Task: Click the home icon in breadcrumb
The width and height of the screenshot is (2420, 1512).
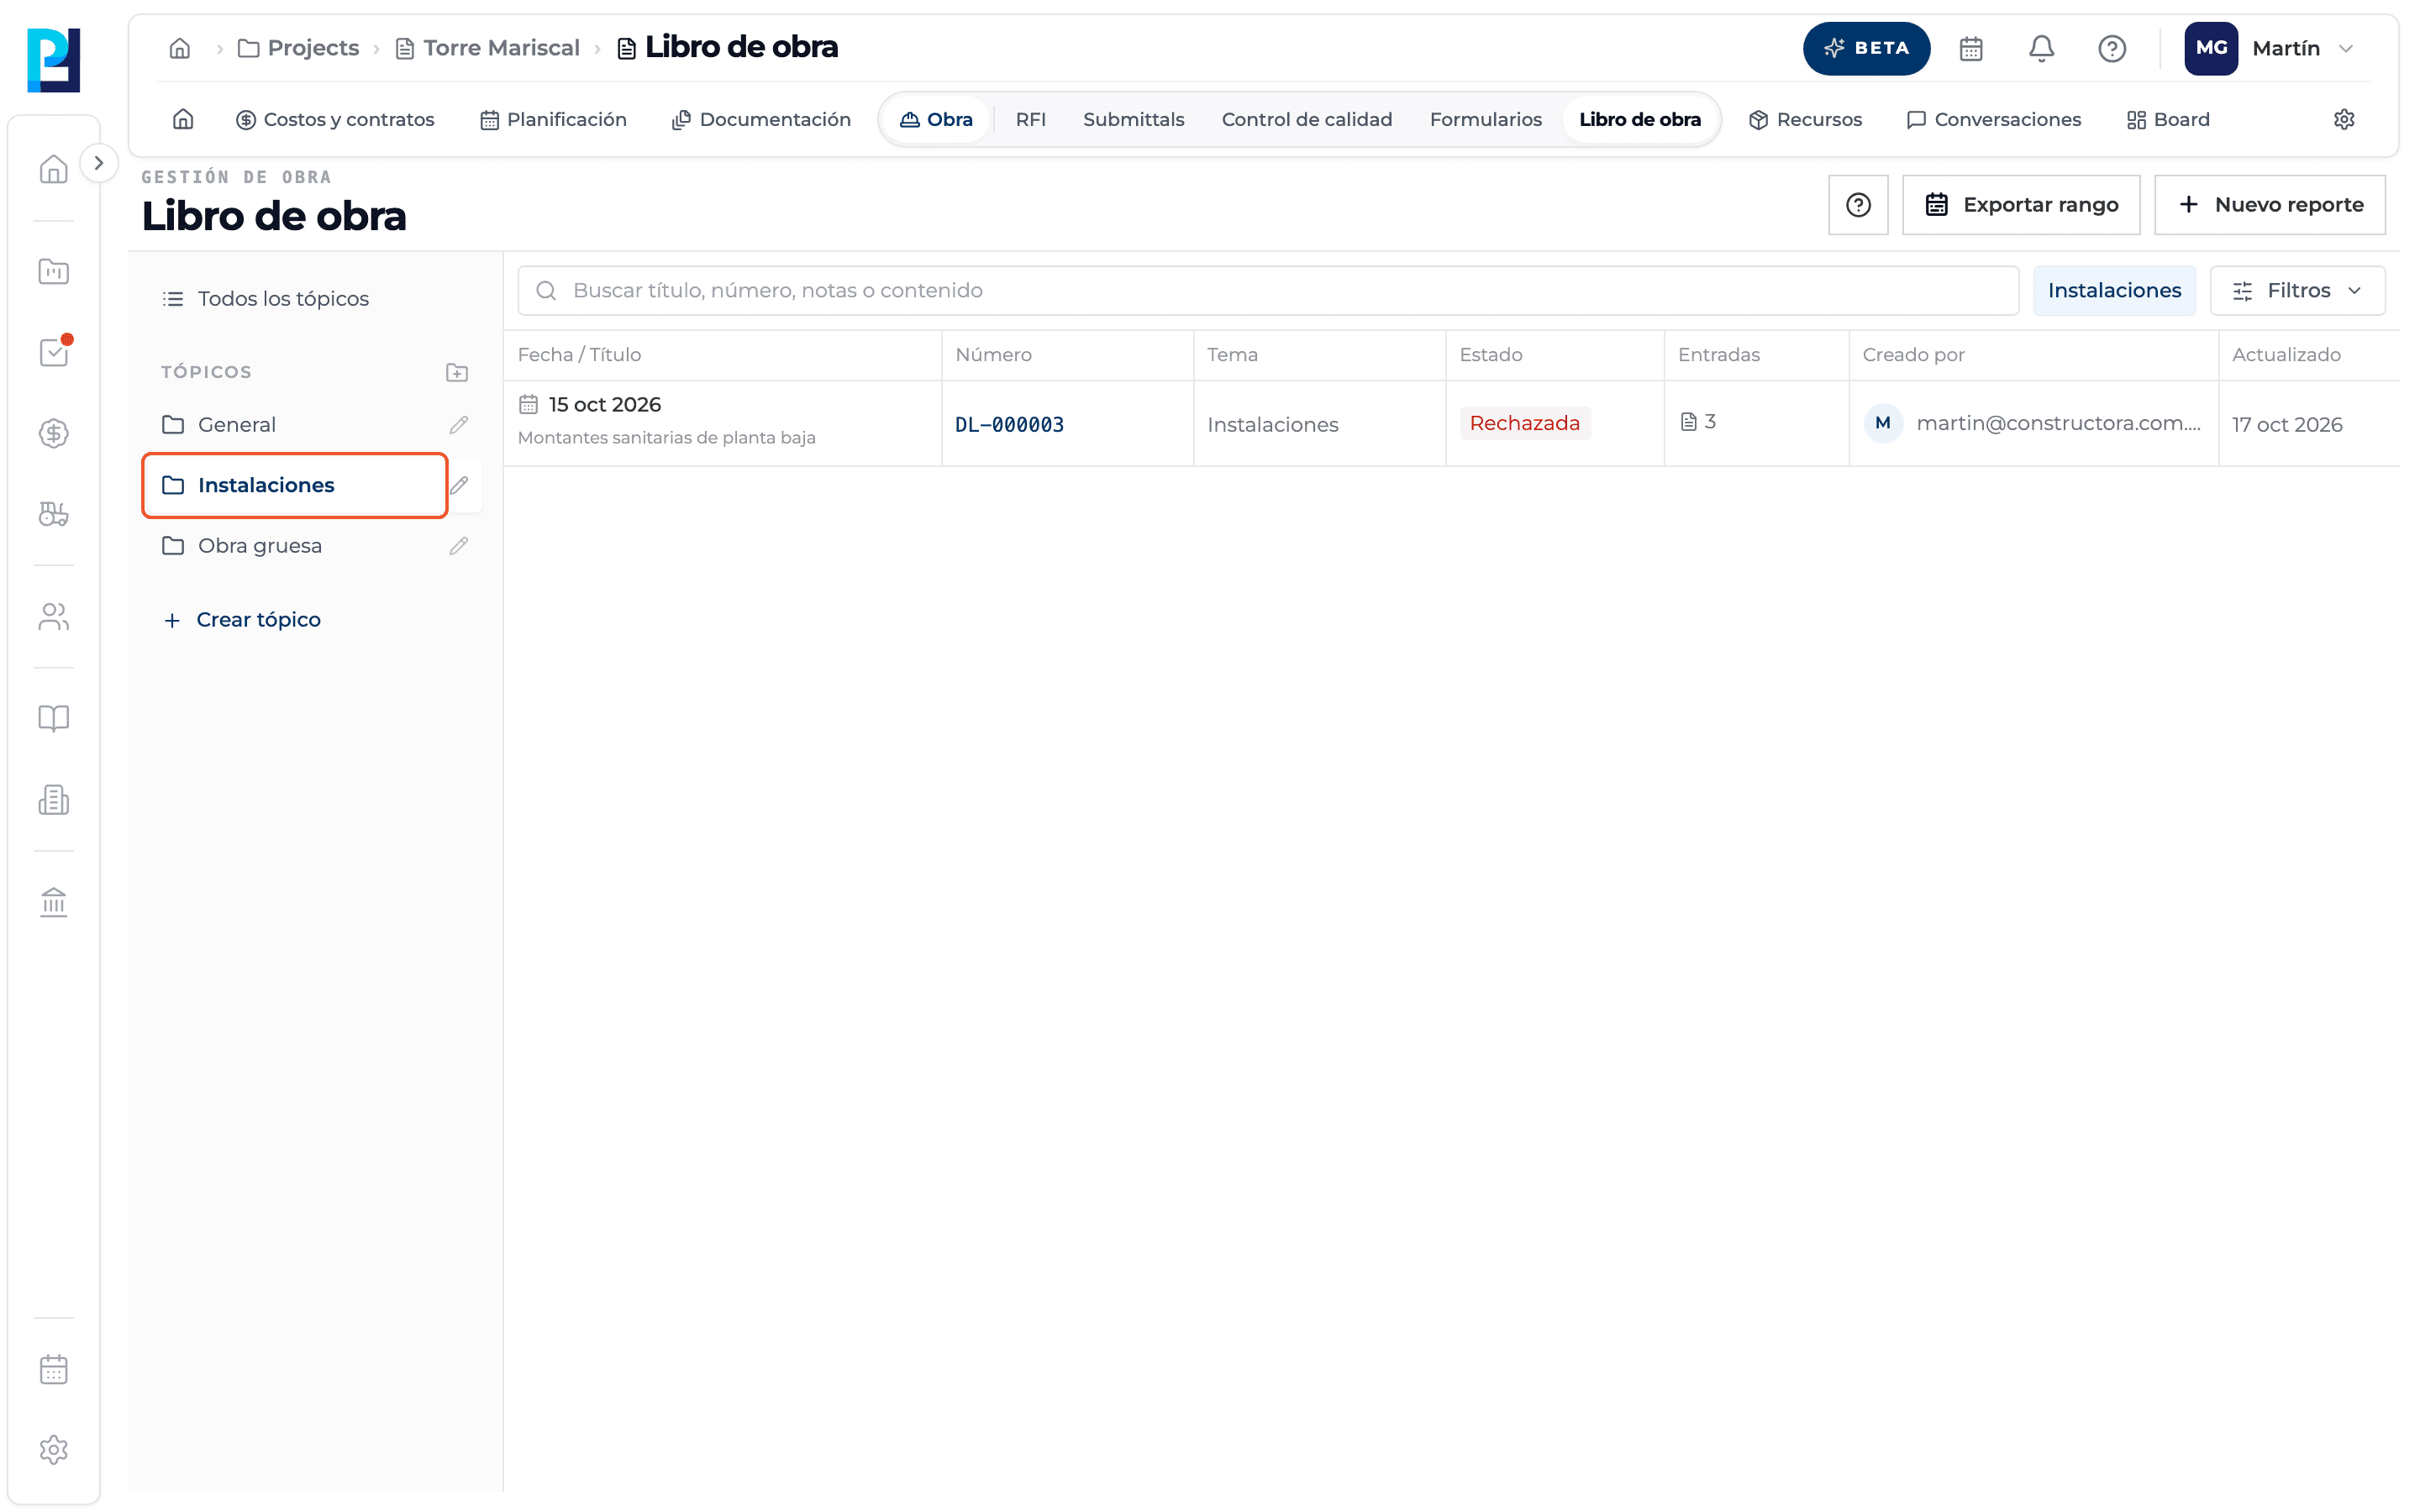Action: [180, 48]
